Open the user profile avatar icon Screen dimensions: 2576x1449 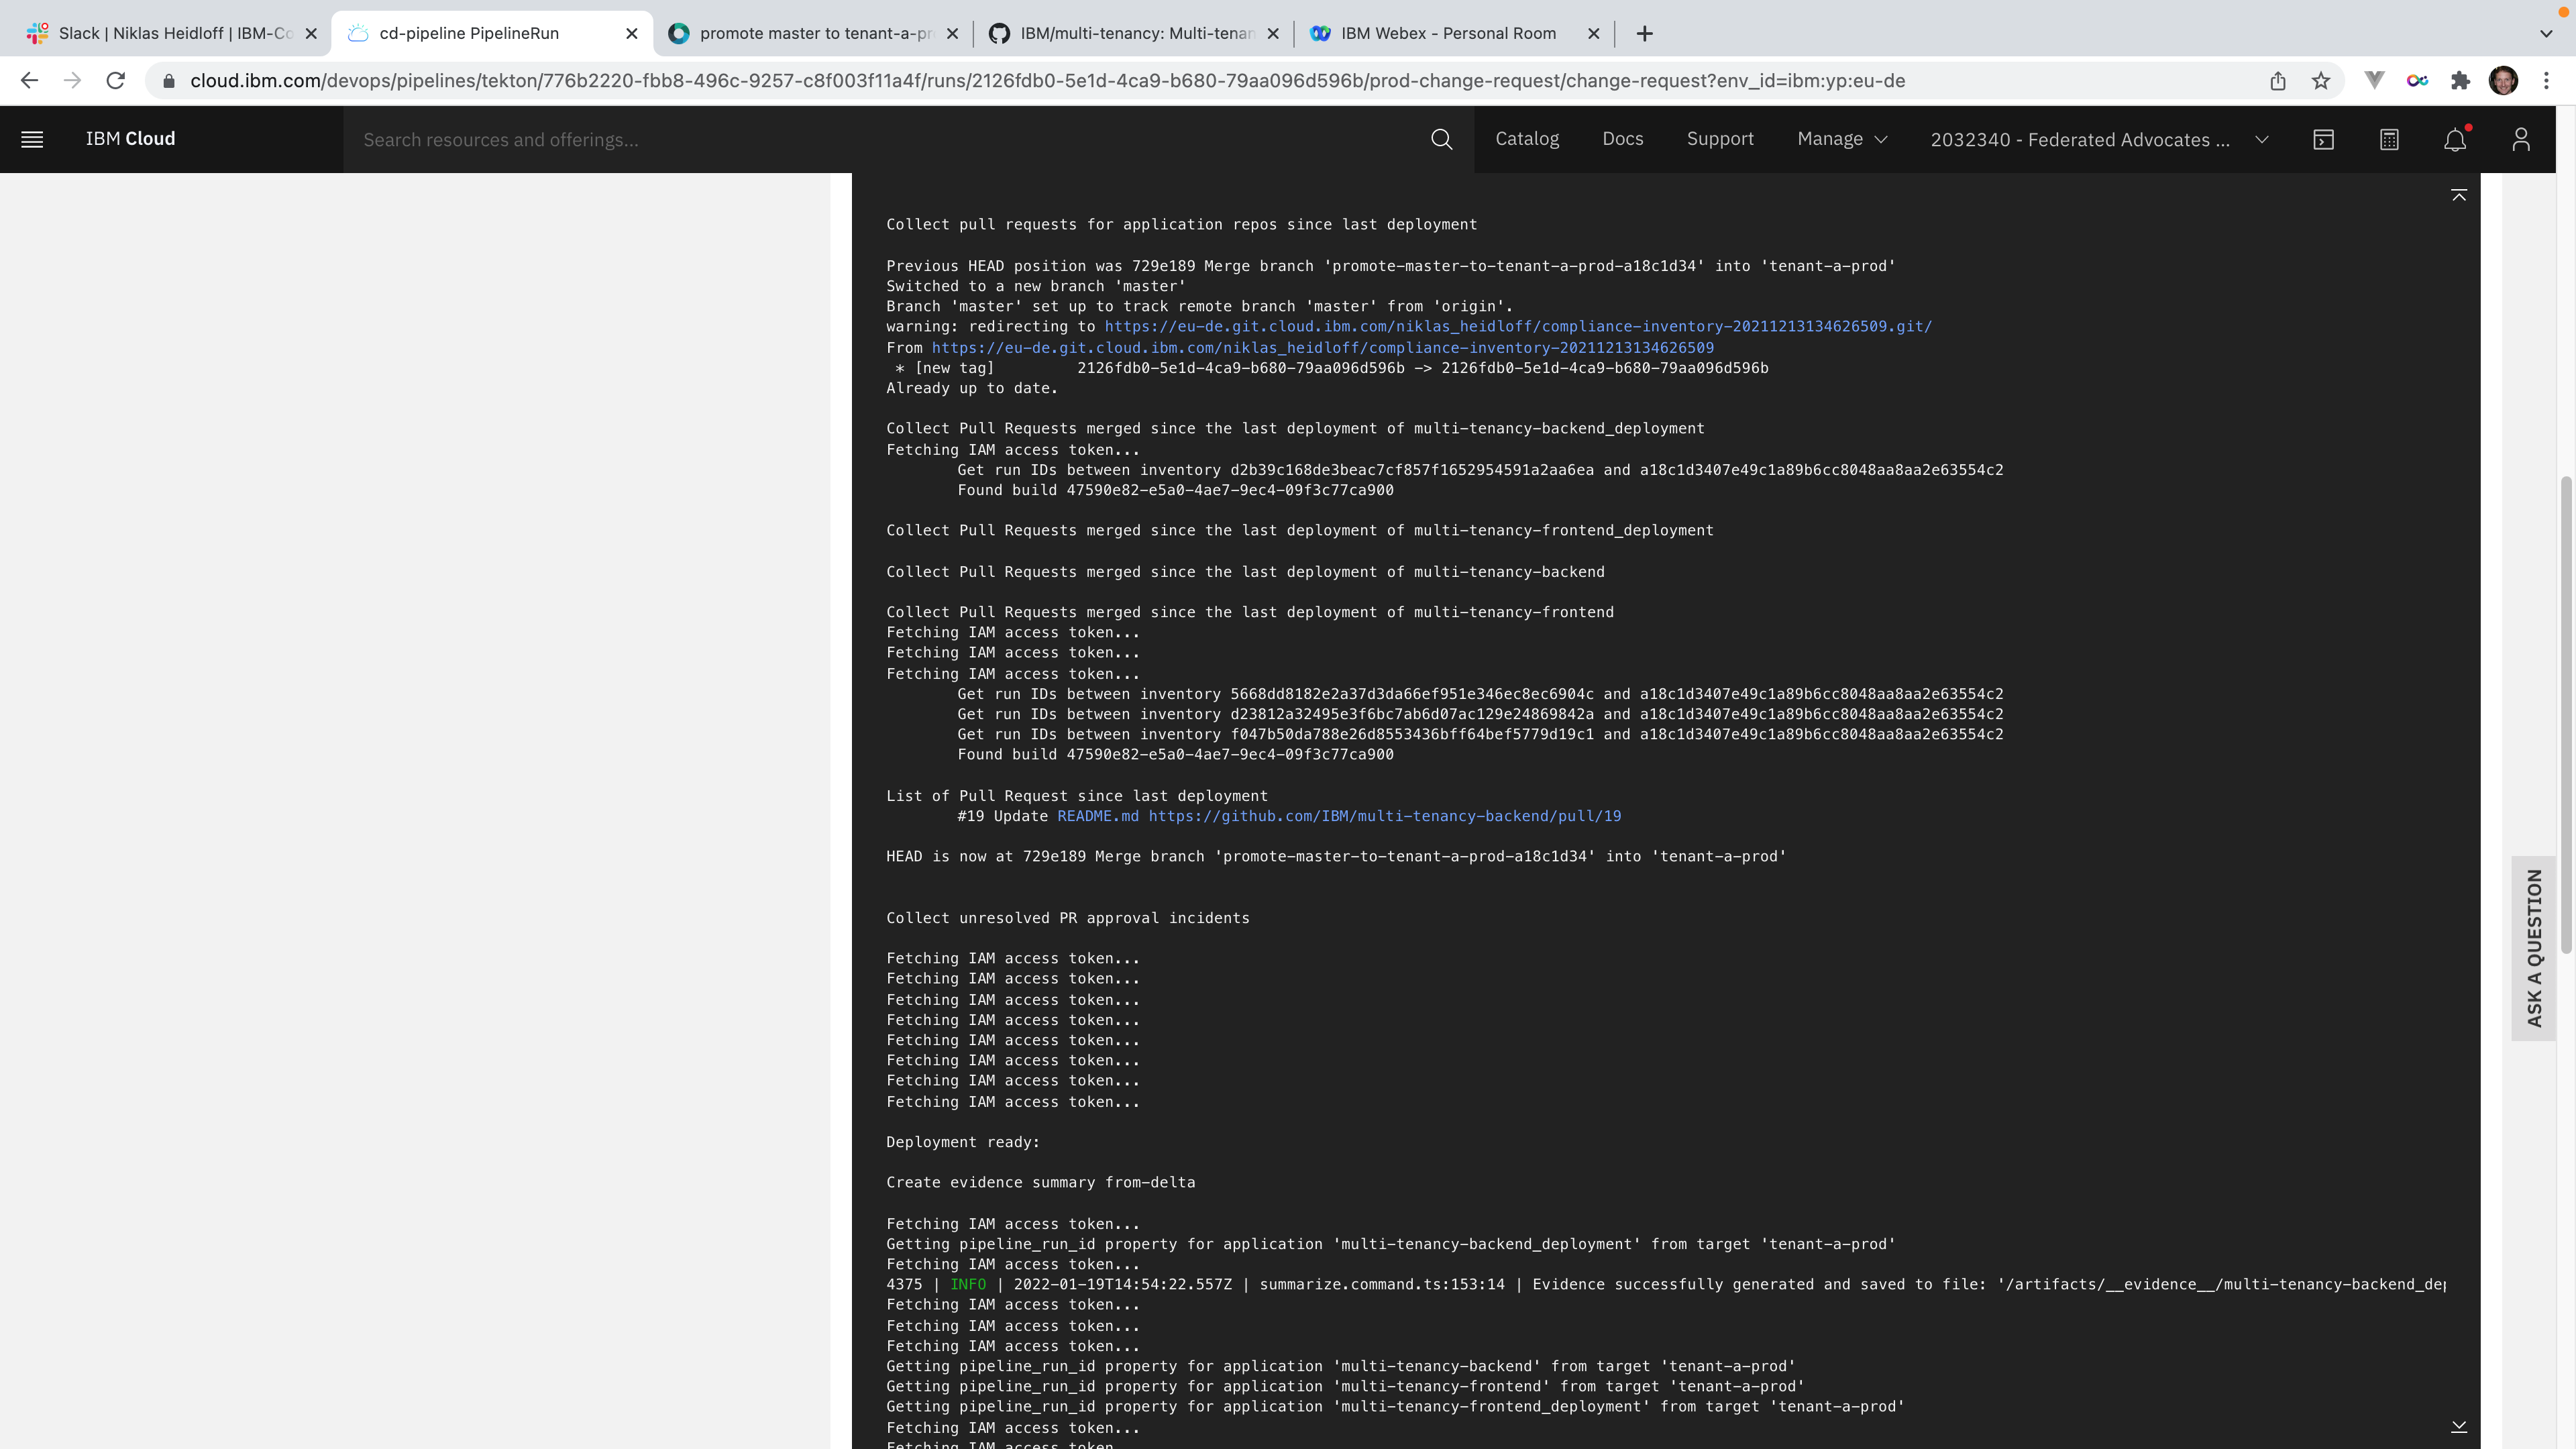[x=2520, y=139]
